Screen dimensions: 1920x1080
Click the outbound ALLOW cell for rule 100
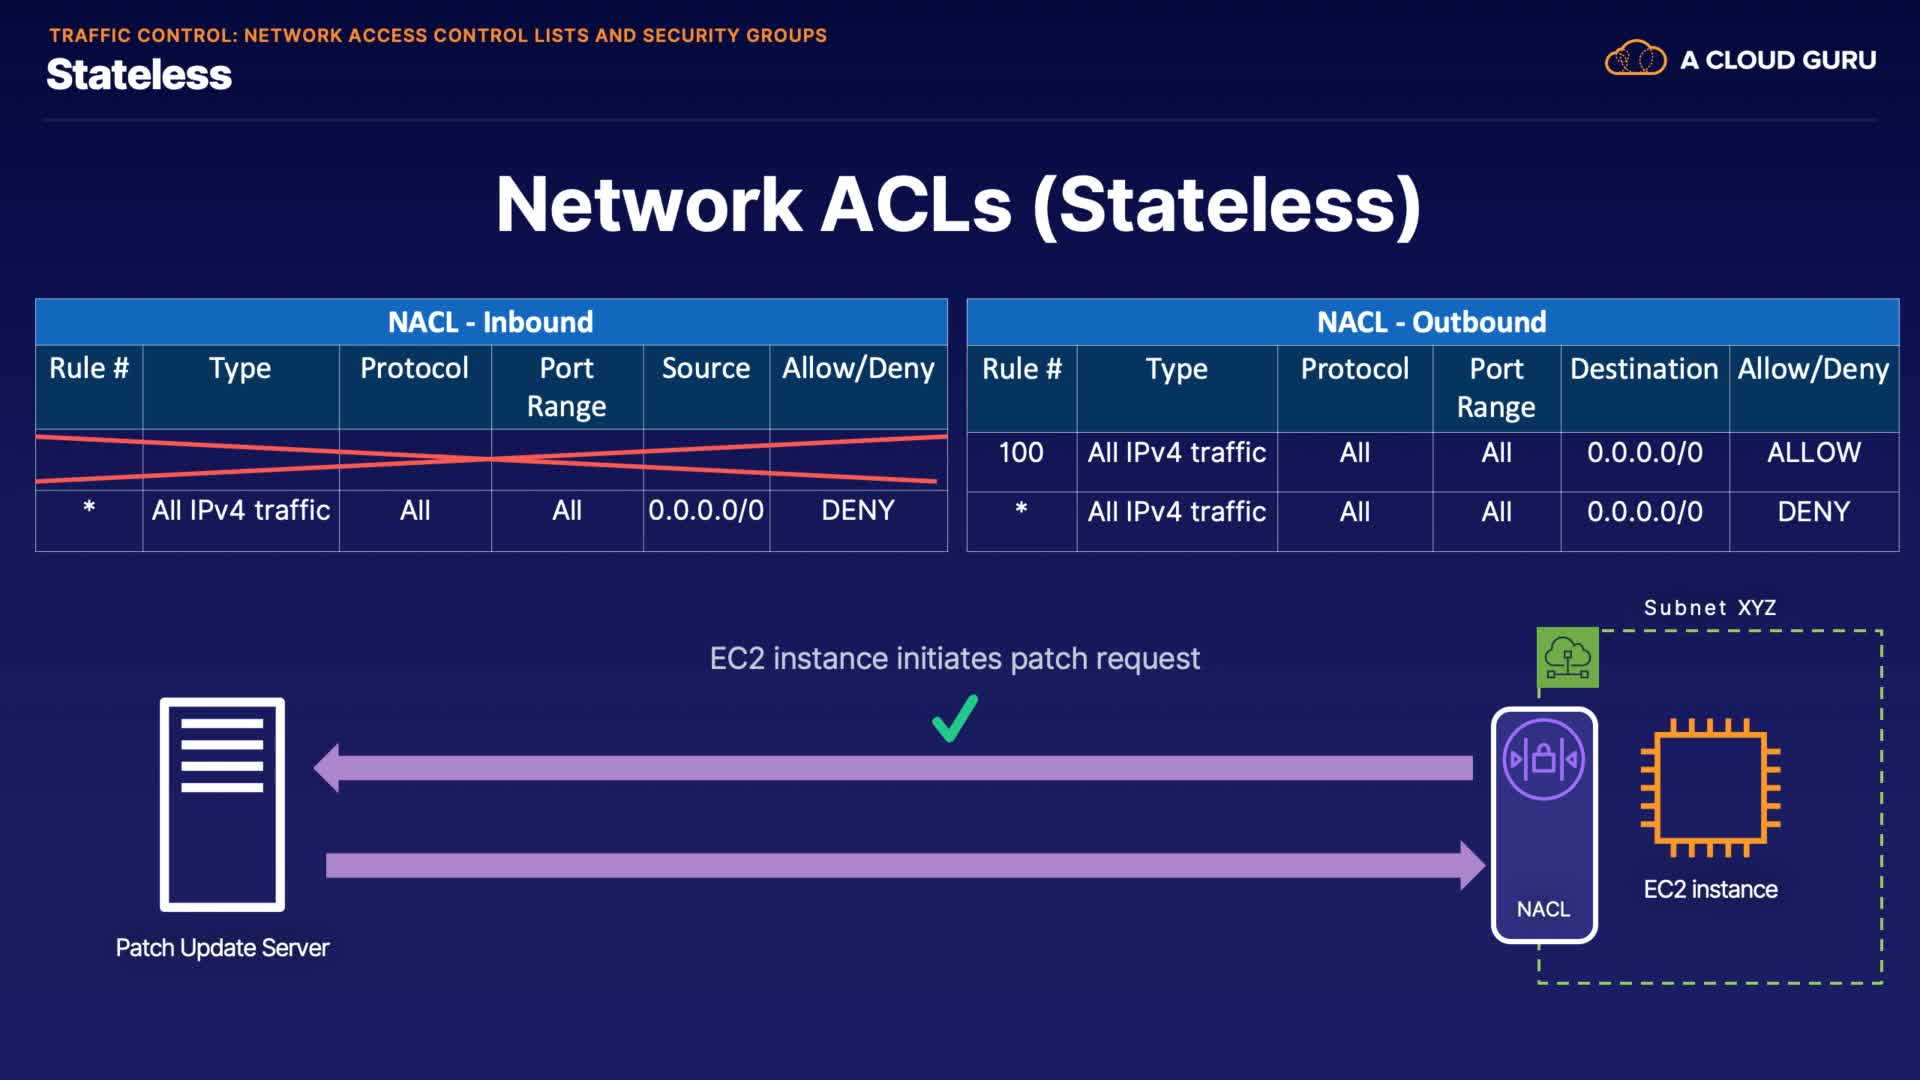pyautogui.click(x=1813, y=453)
